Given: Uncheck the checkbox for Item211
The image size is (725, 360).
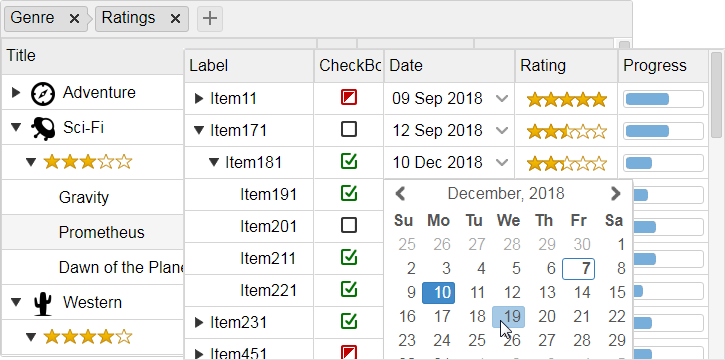Looking at the screenshot, I should [349, 257].
